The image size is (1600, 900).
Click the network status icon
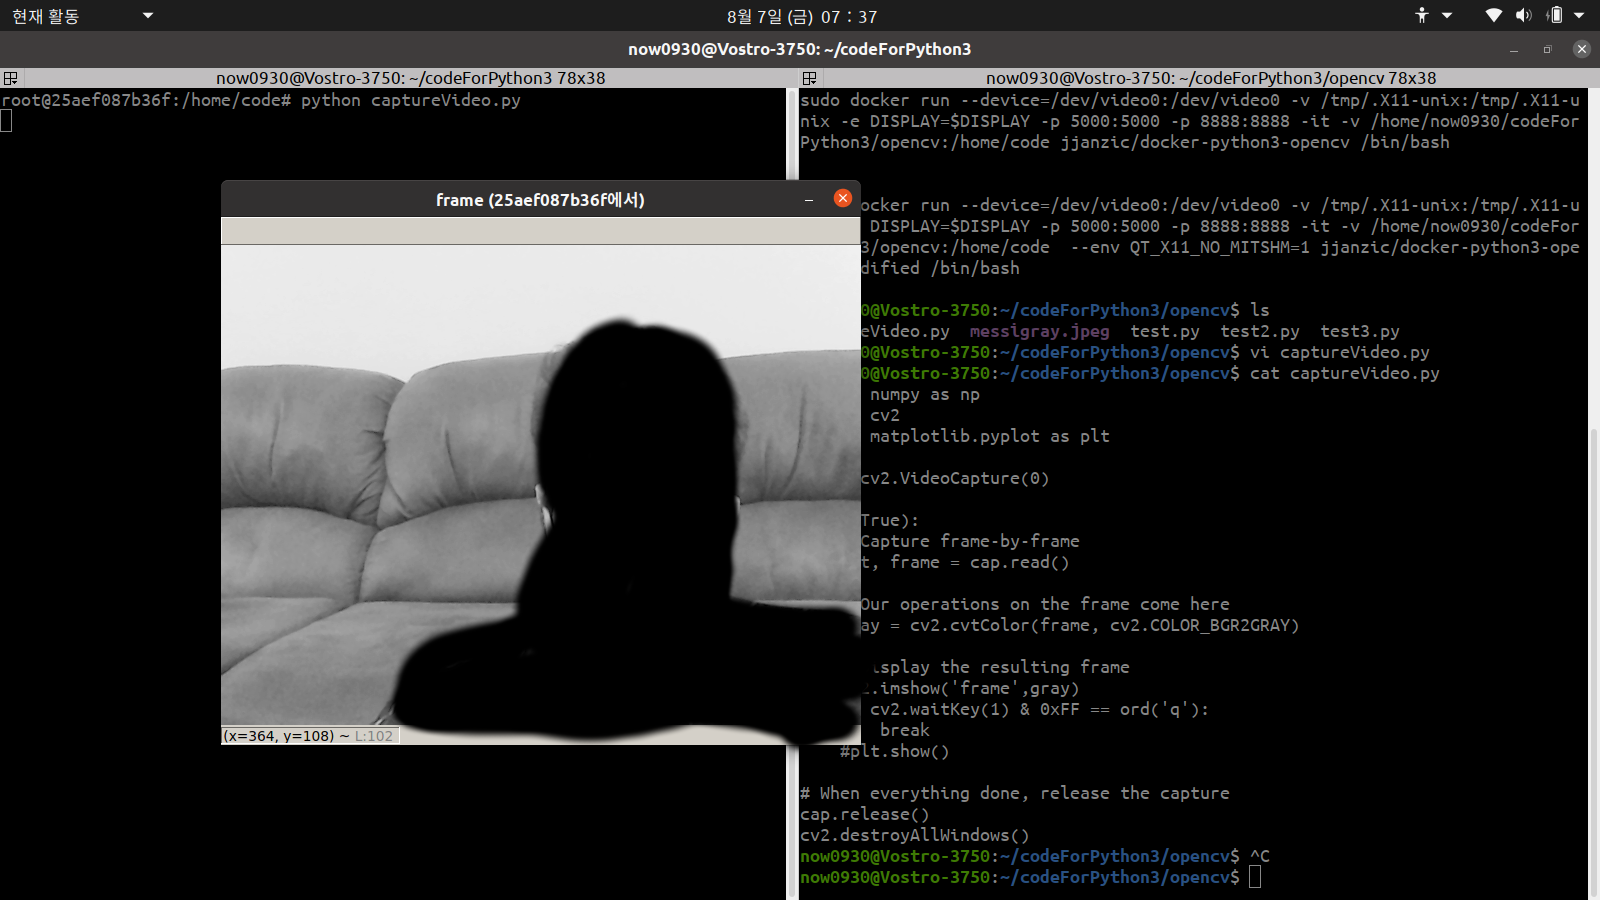tap(1493, 15)
